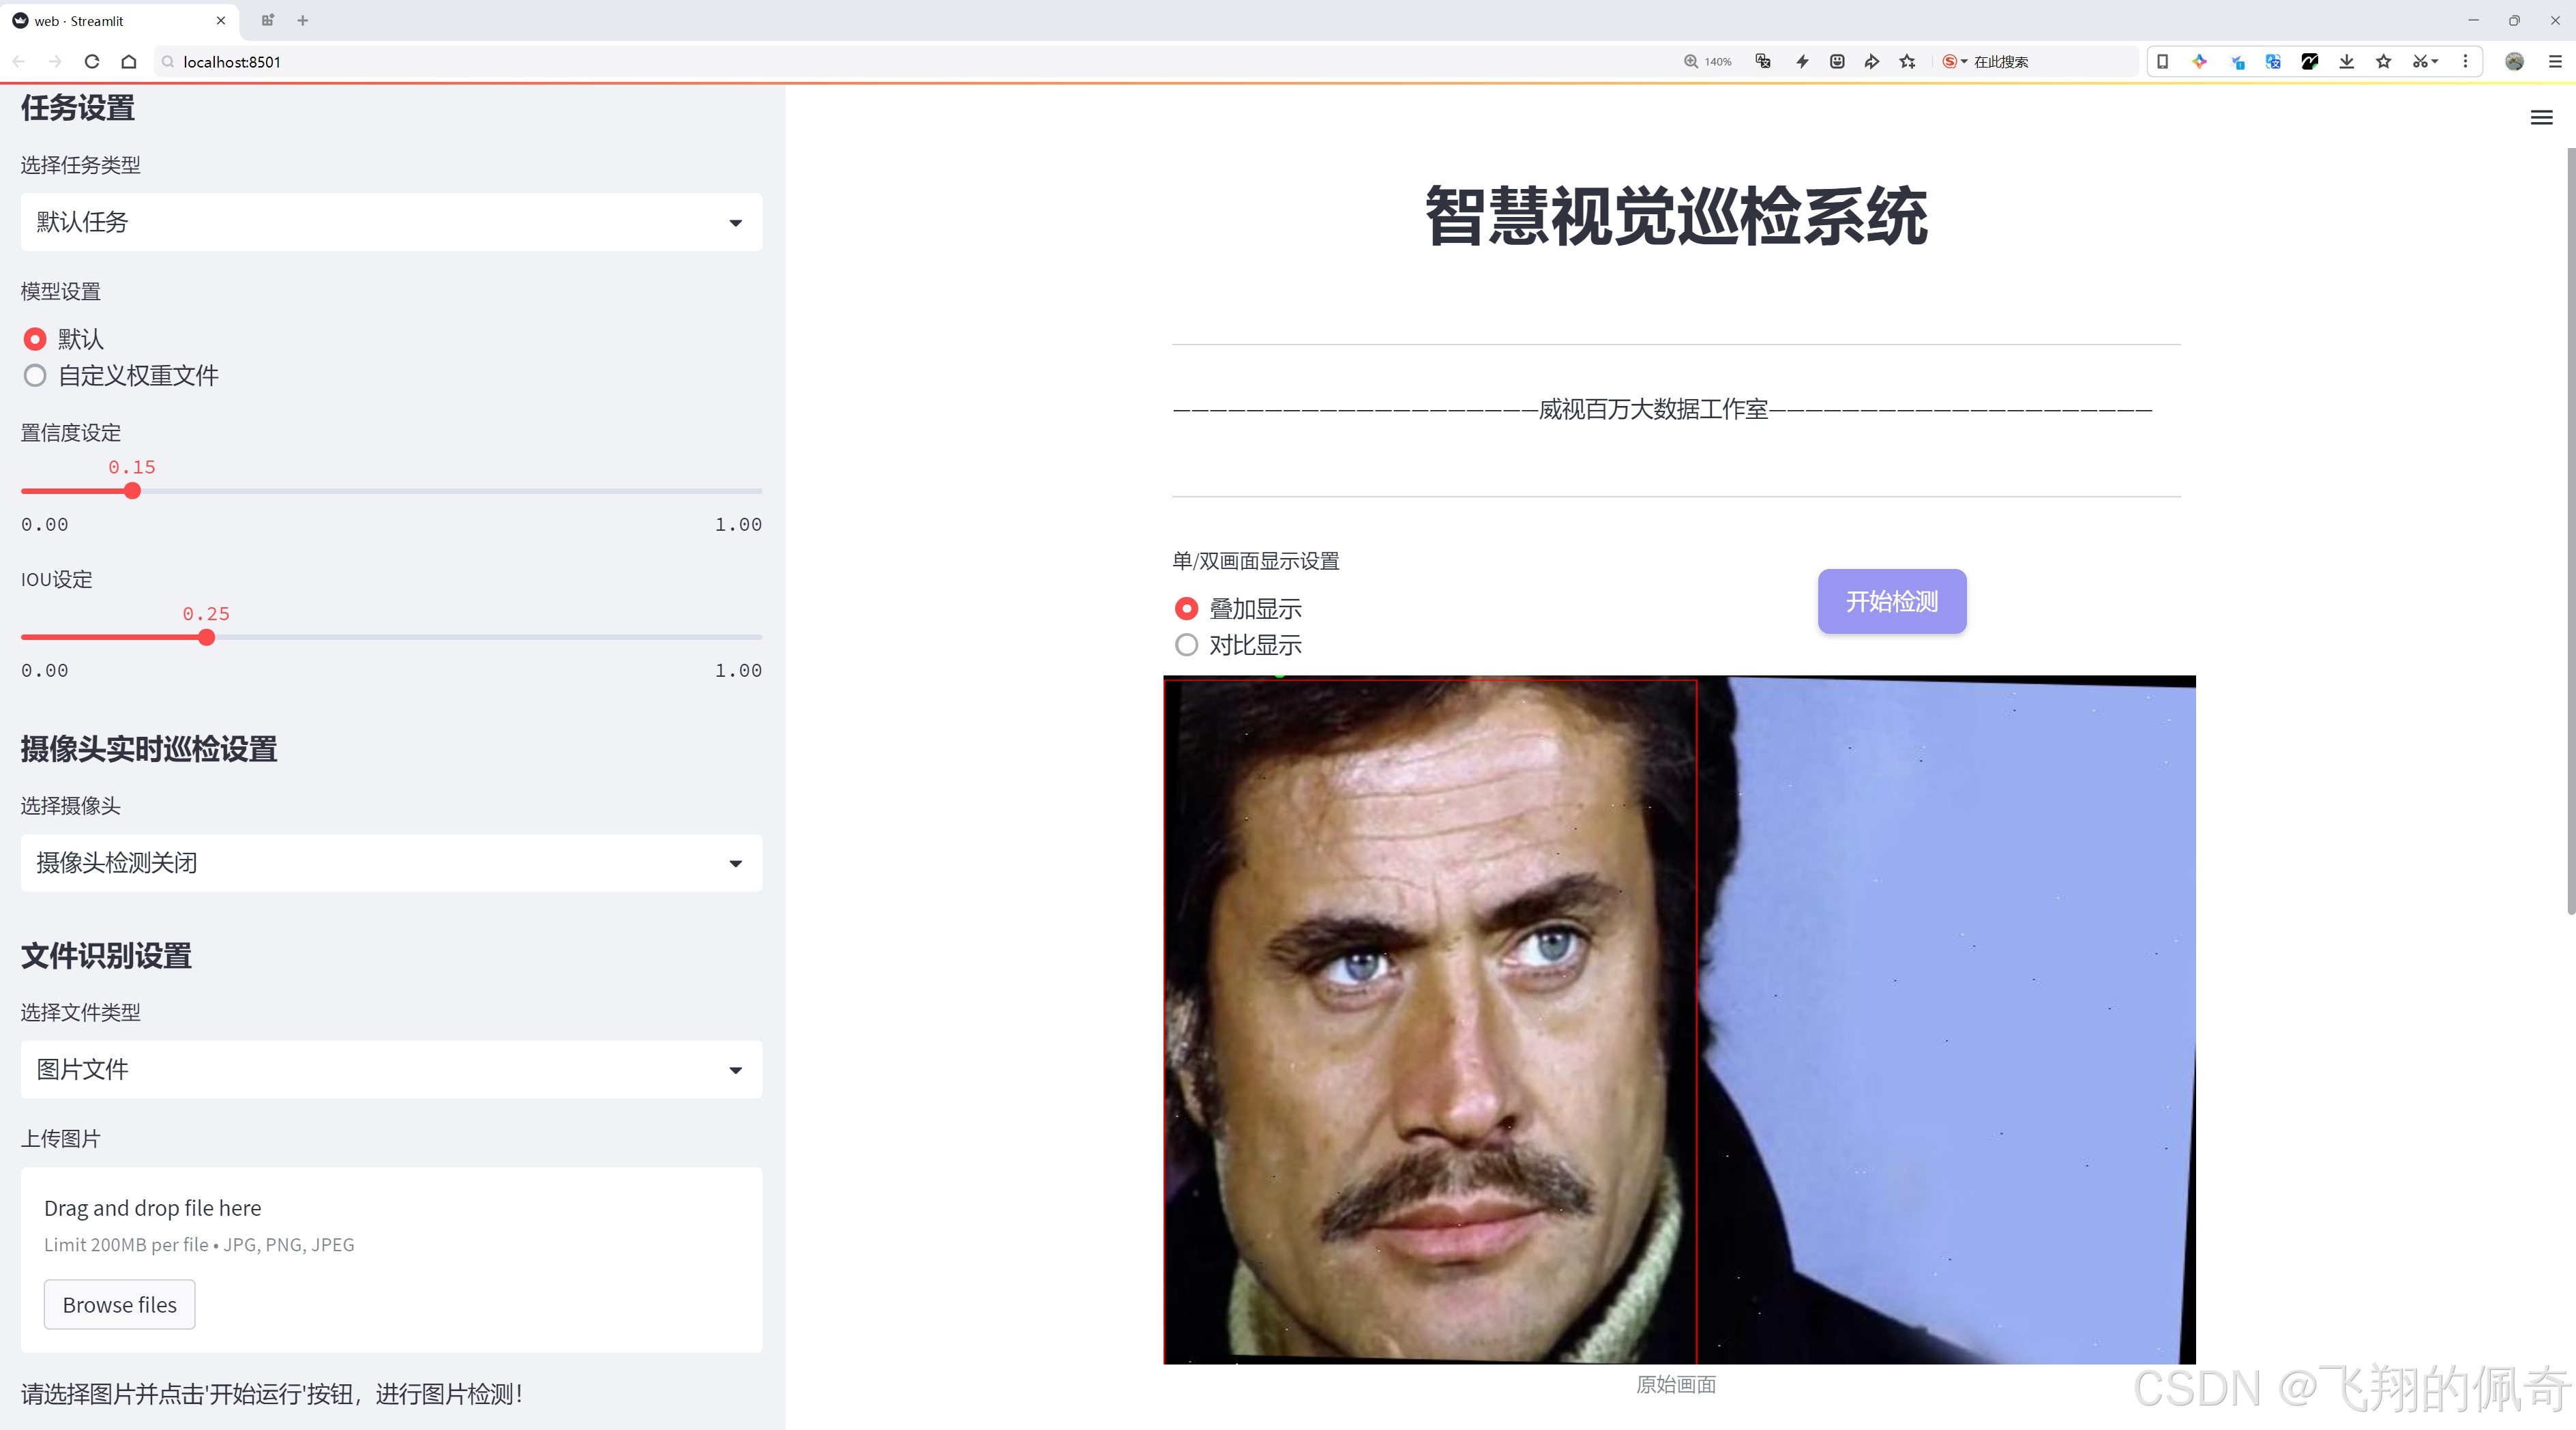The image size is (2576, 1430).
Task: Click the black signature extension icon
Action: coord(2310,61)
